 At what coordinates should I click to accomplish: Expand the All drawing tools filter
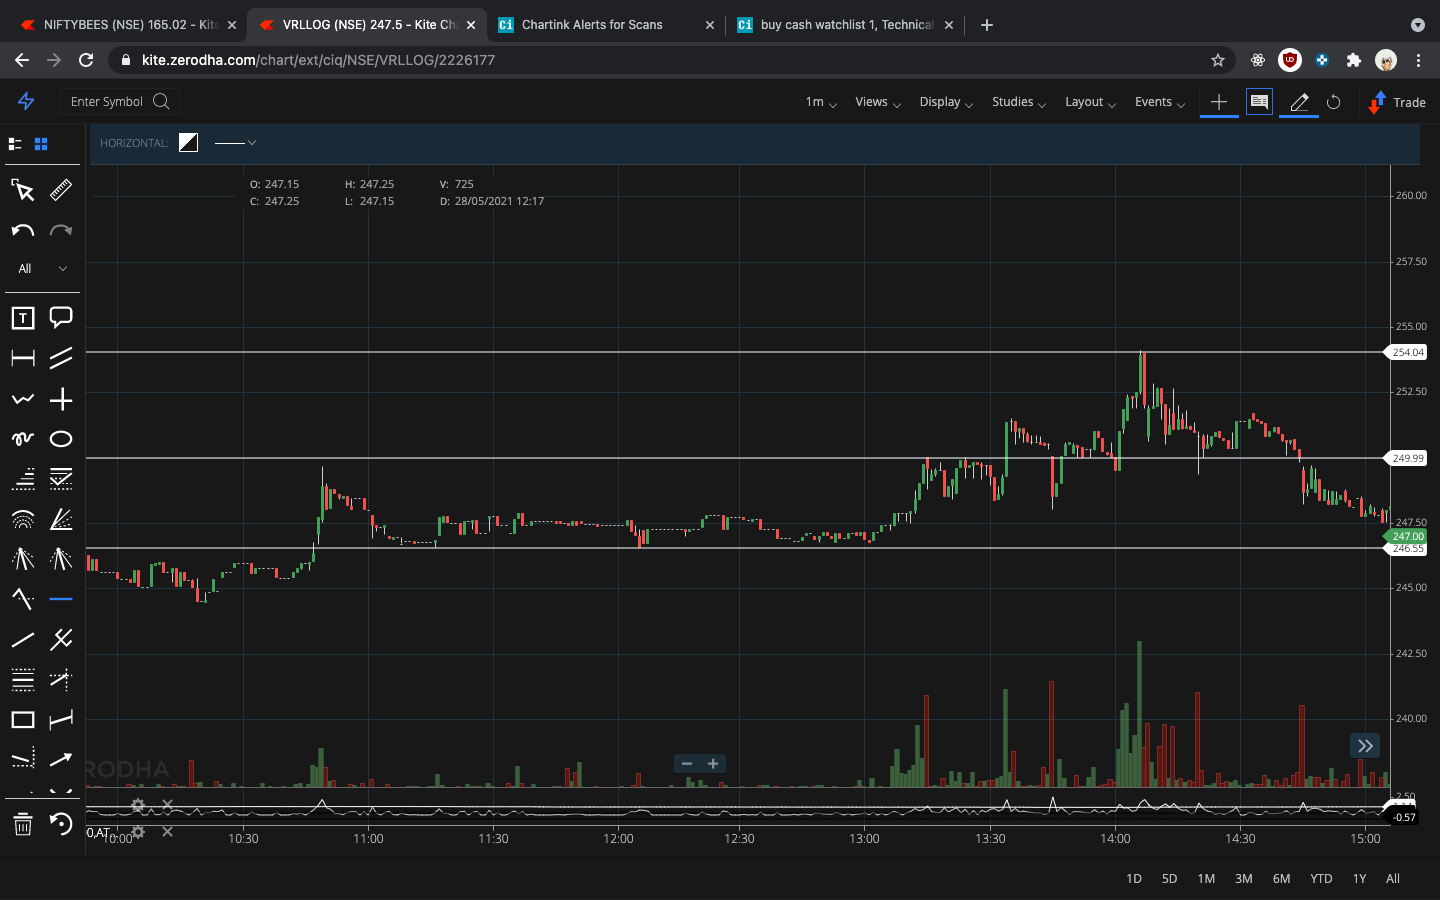[x=42, y=268]
